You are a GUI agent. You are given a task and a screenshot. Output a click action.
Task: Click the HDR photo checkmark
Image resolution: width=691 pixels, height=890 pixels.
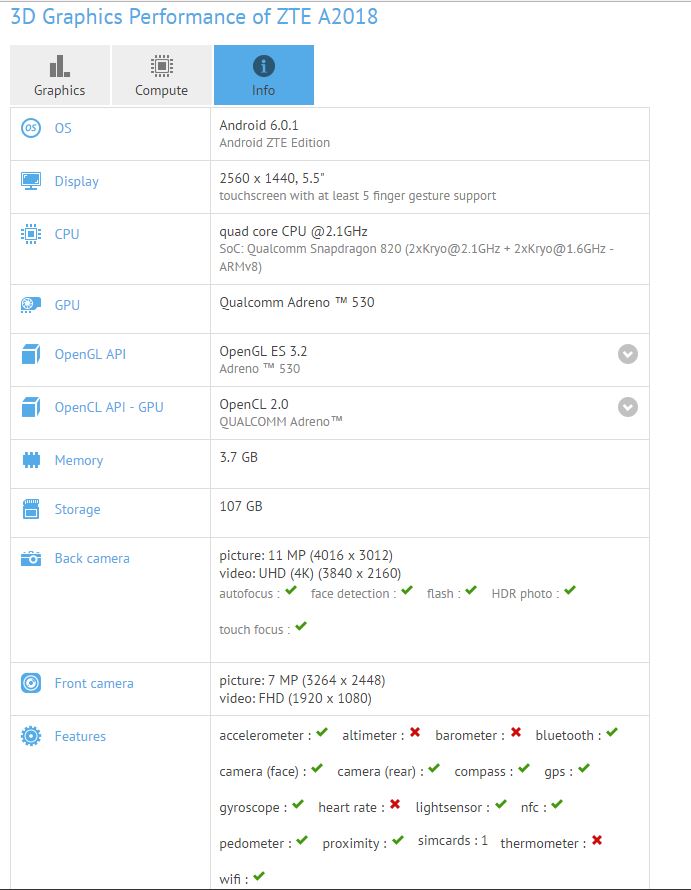[570, 591]
